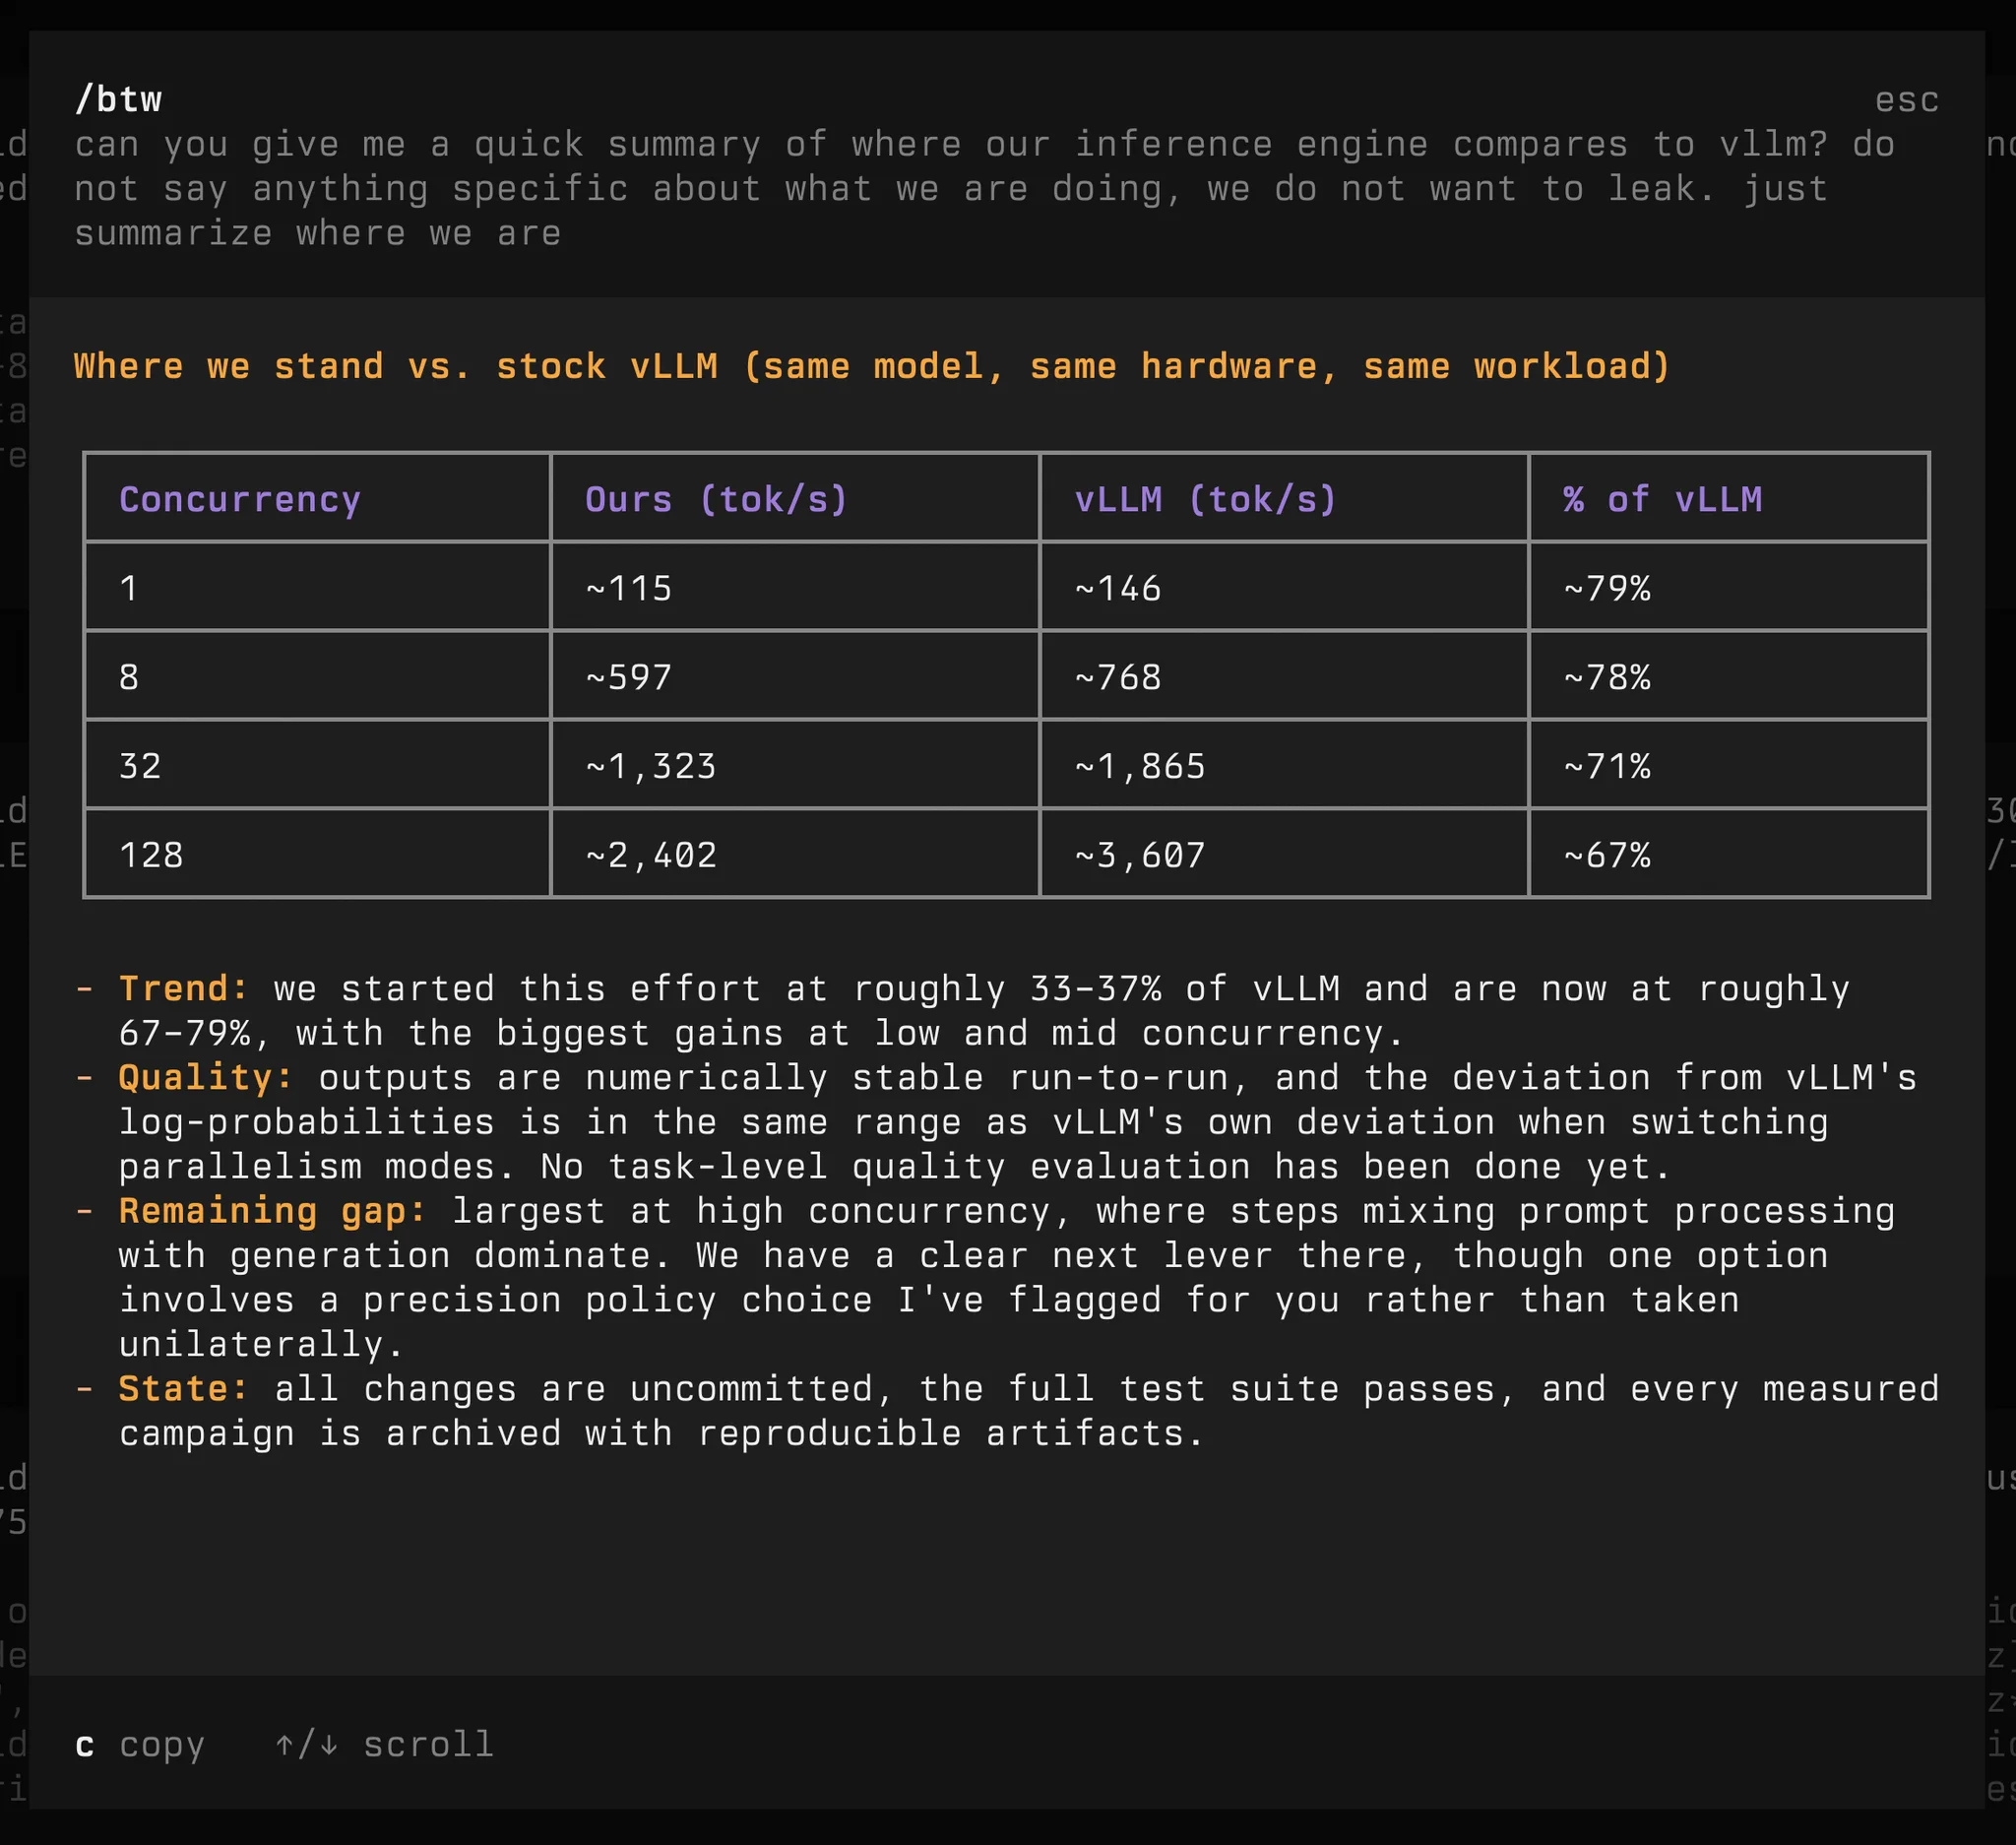This screenshot has height=1845, width=2016.
Task: Click the word 'unilaterally.'
Action: pyautogui.click(x=262, y=1344)
